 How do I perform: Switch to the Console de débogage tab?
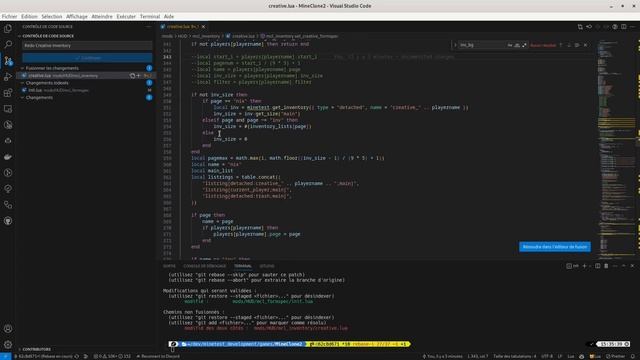(x=204, y=266)
